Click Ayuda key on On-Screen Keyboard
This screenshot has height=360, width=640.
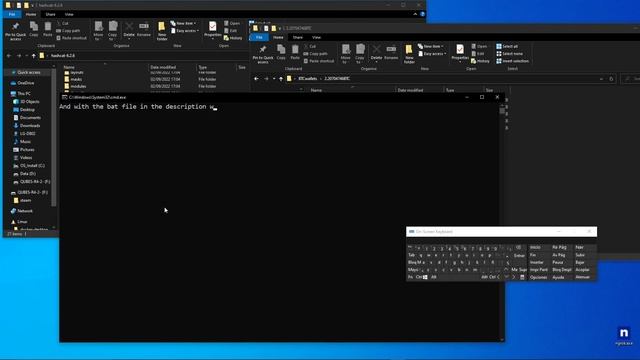coord(558,277)
